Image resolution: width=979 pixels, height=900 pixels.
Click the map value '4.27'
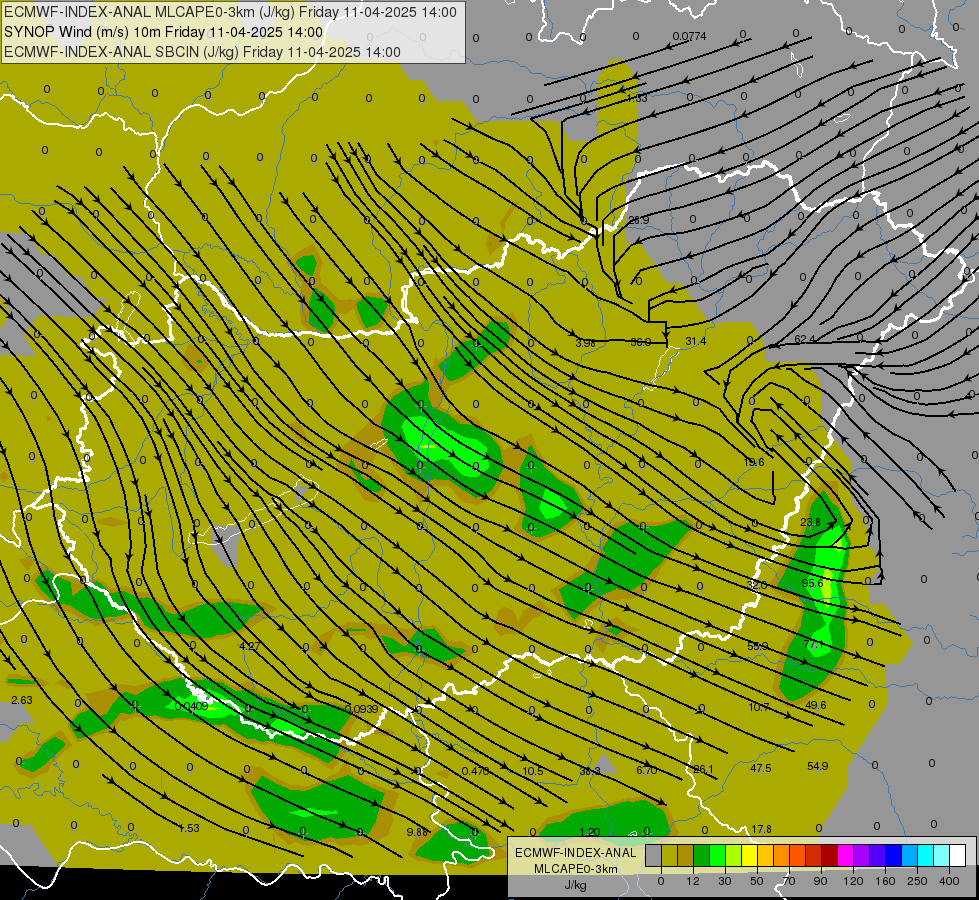point(249,646)
